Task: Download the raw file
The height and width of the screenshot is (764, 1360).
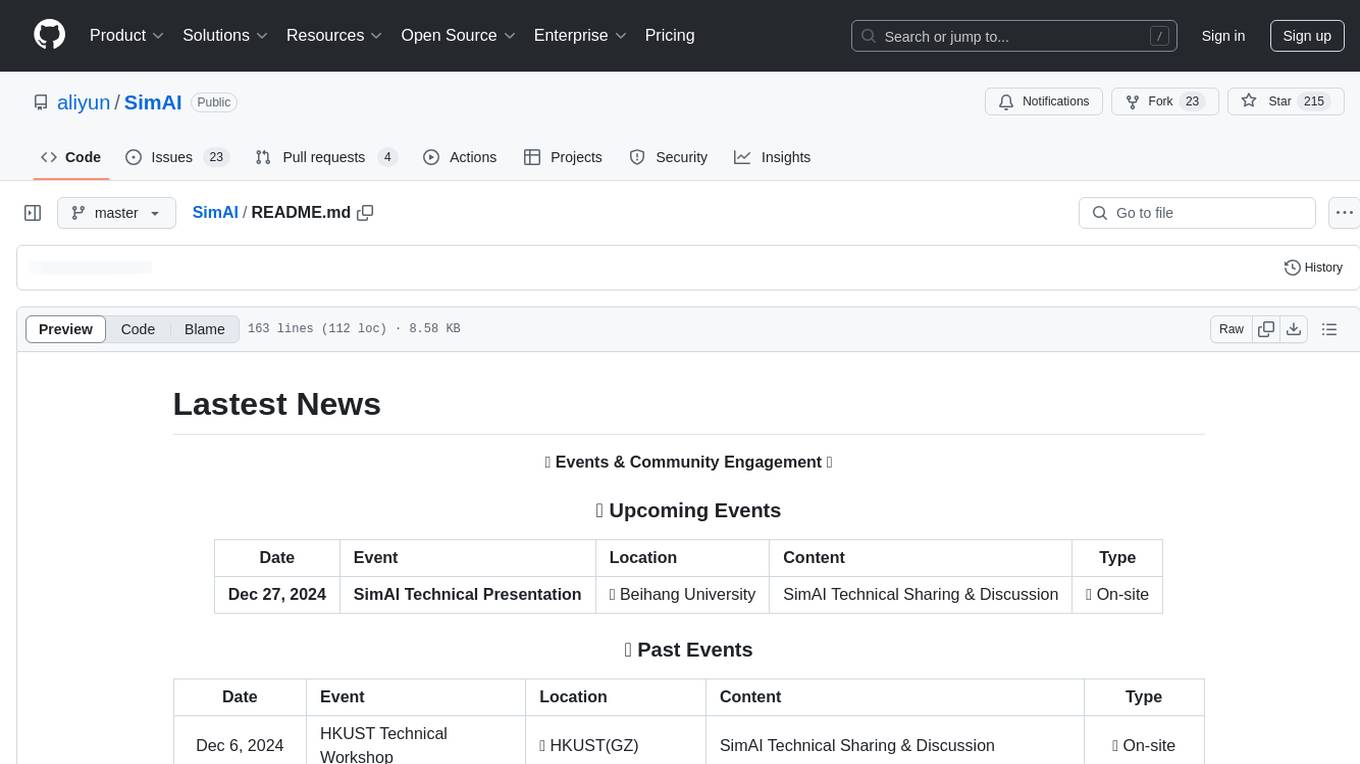Action: coord(1294,329)
